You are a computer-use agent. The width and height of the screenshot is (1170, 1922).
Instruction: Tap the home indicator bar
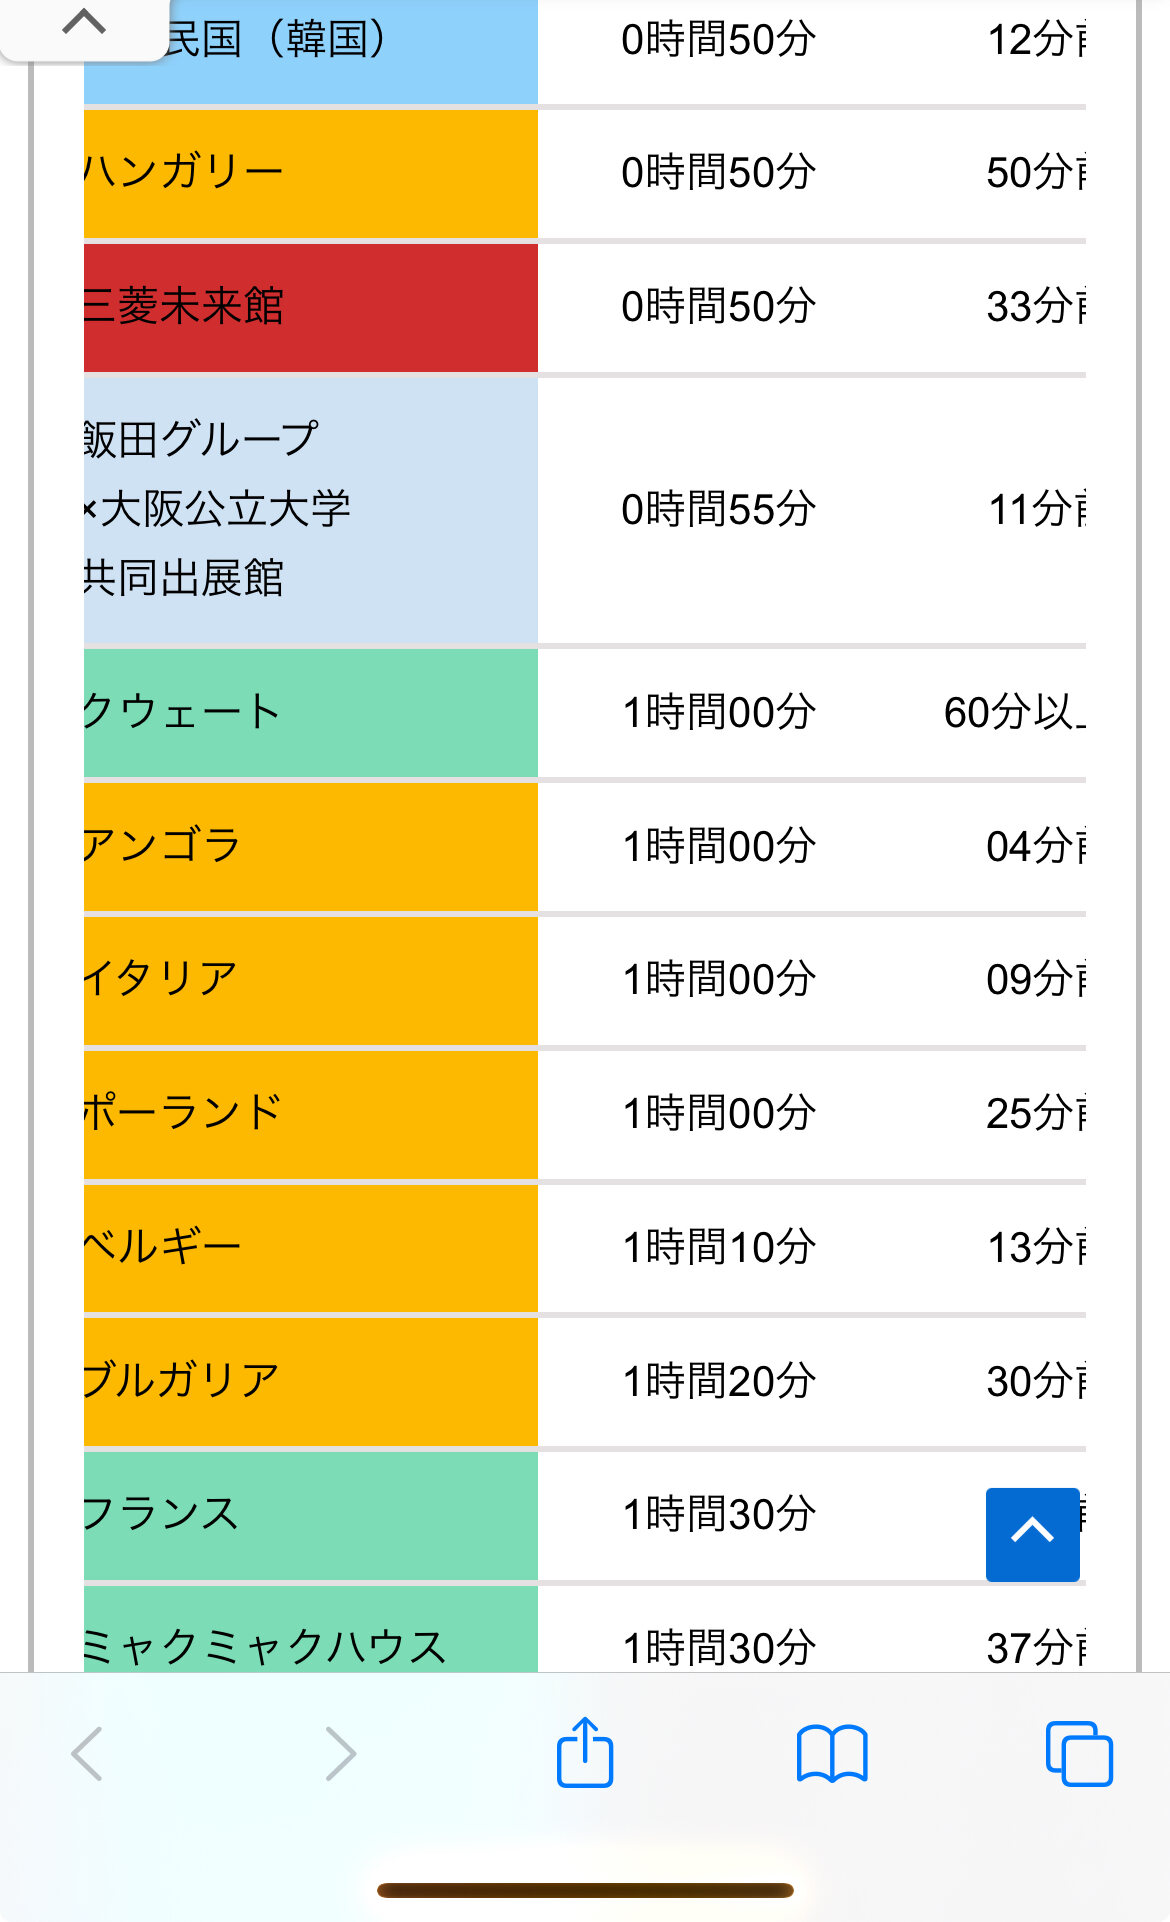point(585,1890)
